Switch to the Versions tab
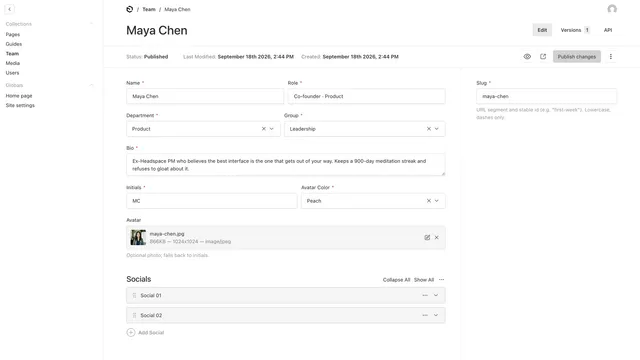Viewport: 640px width, 360px height. click(575, 30)
